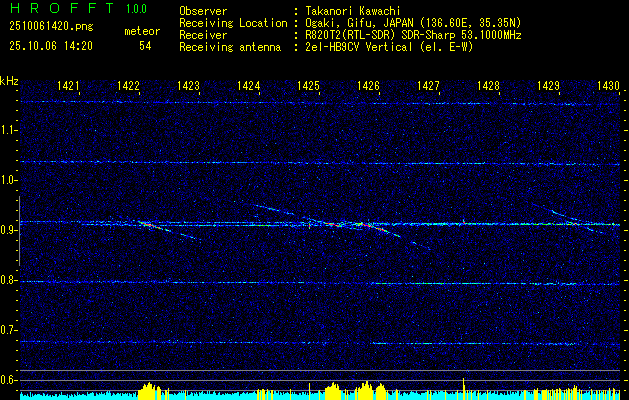Click the 1.1 frequency axis label
The image size is (629, 400).
10,130
